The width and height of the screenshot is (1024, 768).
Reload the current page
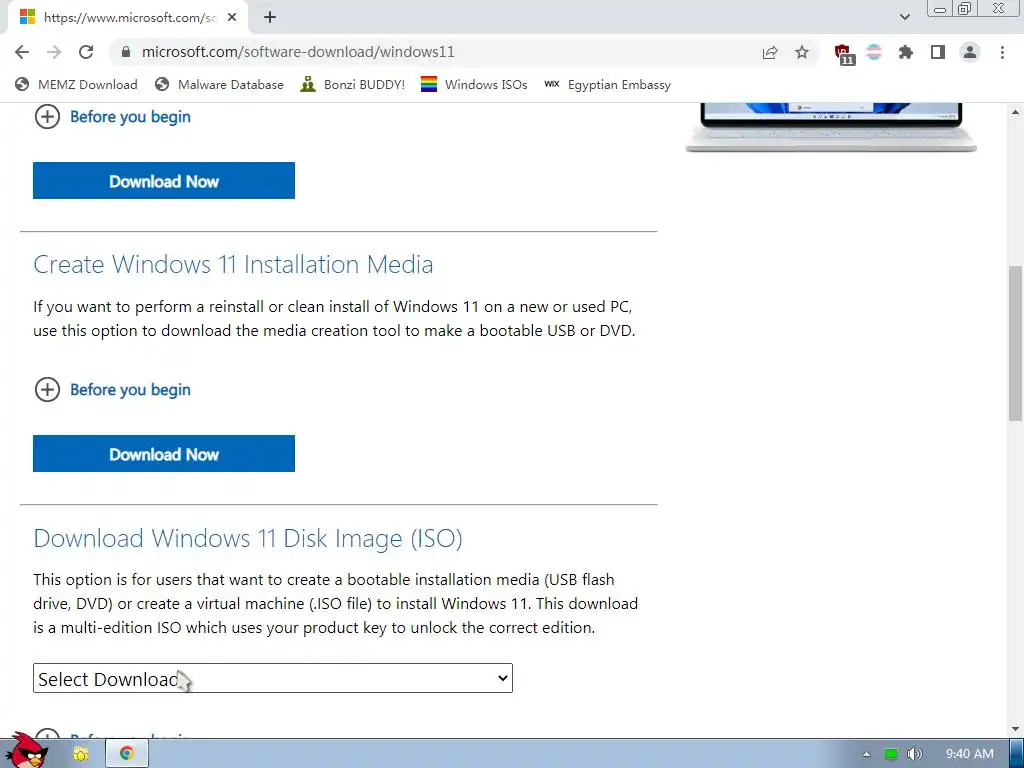86,52
